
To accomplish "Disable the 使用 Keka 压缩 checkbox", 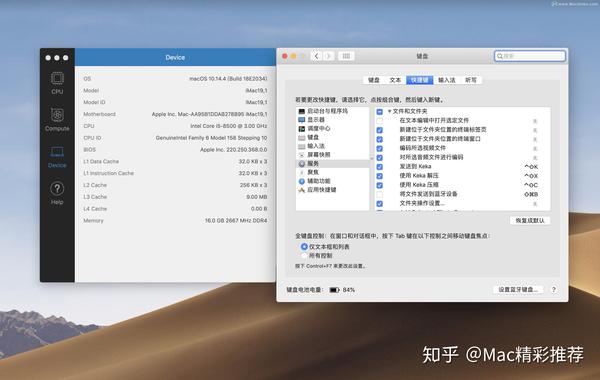I will 380,185.
